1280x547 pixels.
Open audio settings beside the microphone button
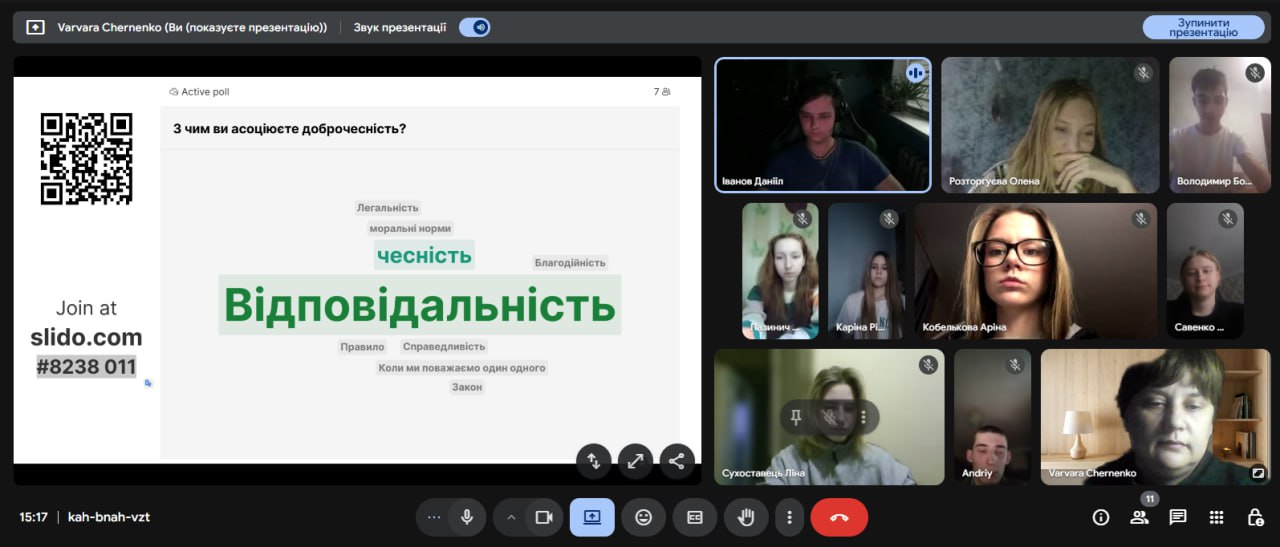tap(433, 517)
